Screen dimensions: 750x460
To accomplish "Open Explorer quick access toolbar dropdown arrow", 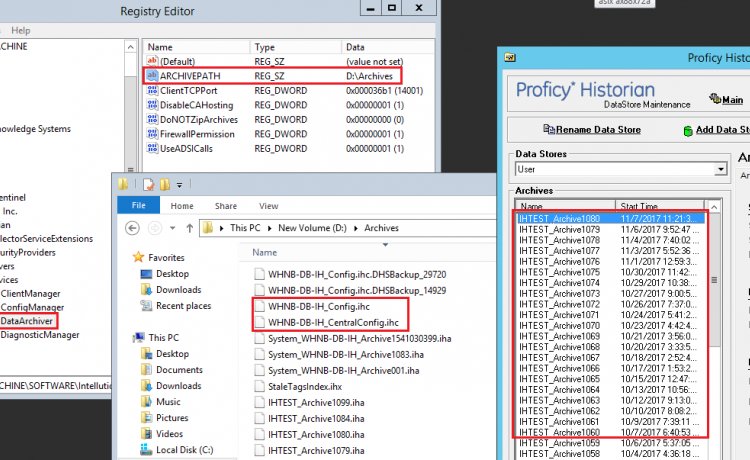I will pos(179,185).
